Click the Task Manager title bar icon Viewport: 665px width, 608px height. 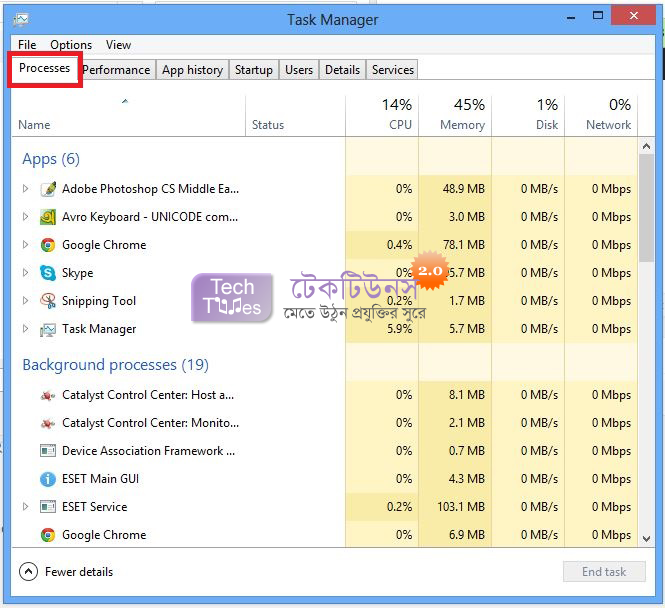pyautogui.click(x=21, y=19)
